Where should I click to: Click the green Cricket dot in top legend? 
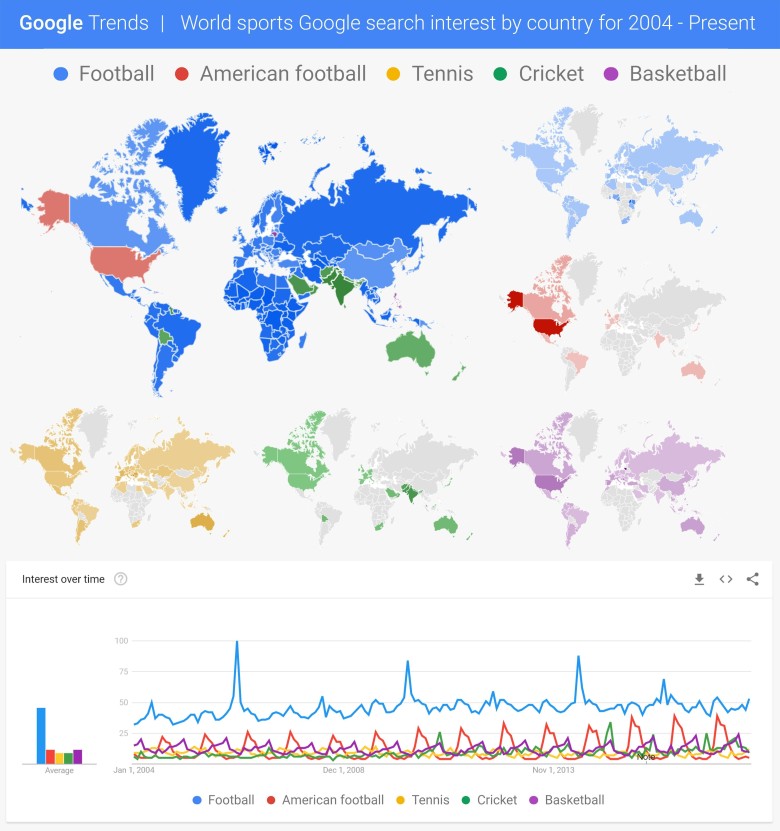(x=500, y=74)
